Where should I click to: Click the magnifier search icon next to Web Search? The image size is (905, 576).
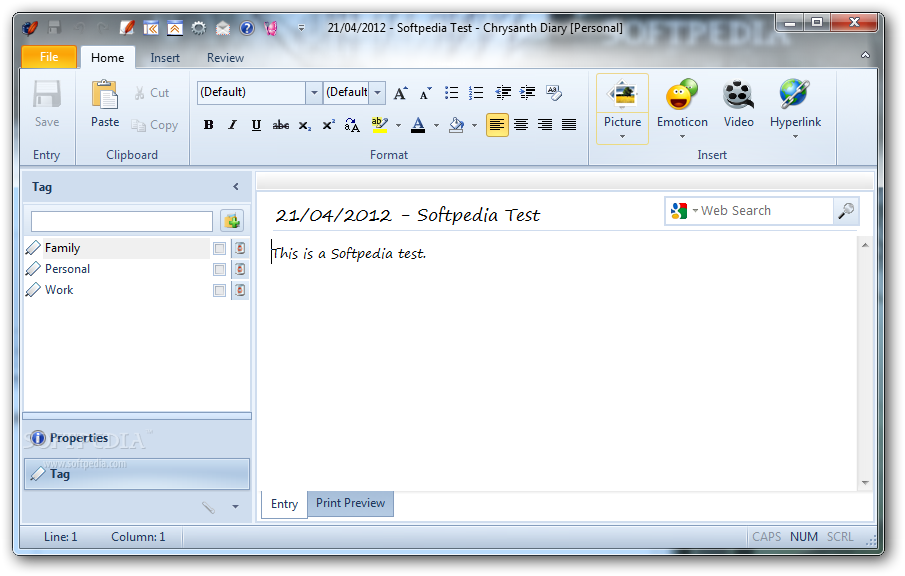(846, 211)
